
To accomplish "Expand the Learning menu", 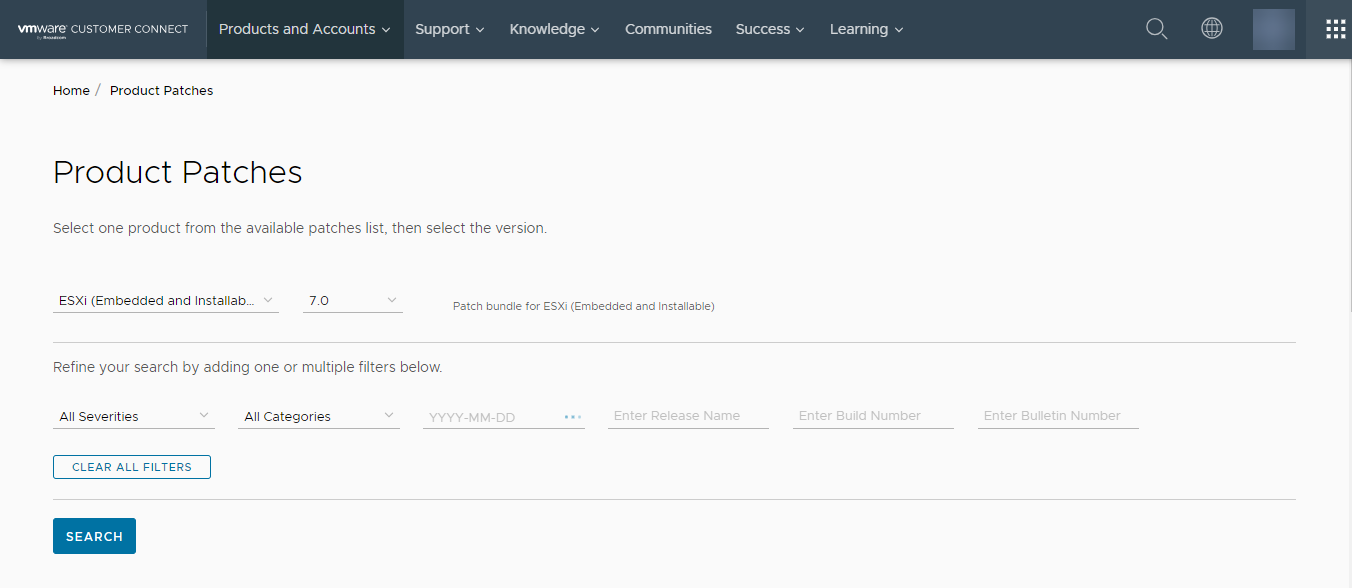I will tap(866, 29).
